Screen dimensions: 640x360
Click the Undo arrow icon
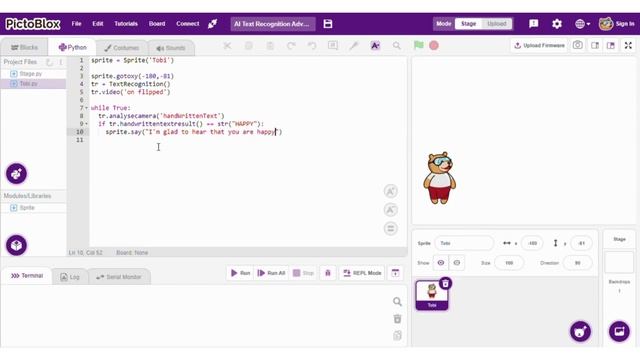point(312,46)
